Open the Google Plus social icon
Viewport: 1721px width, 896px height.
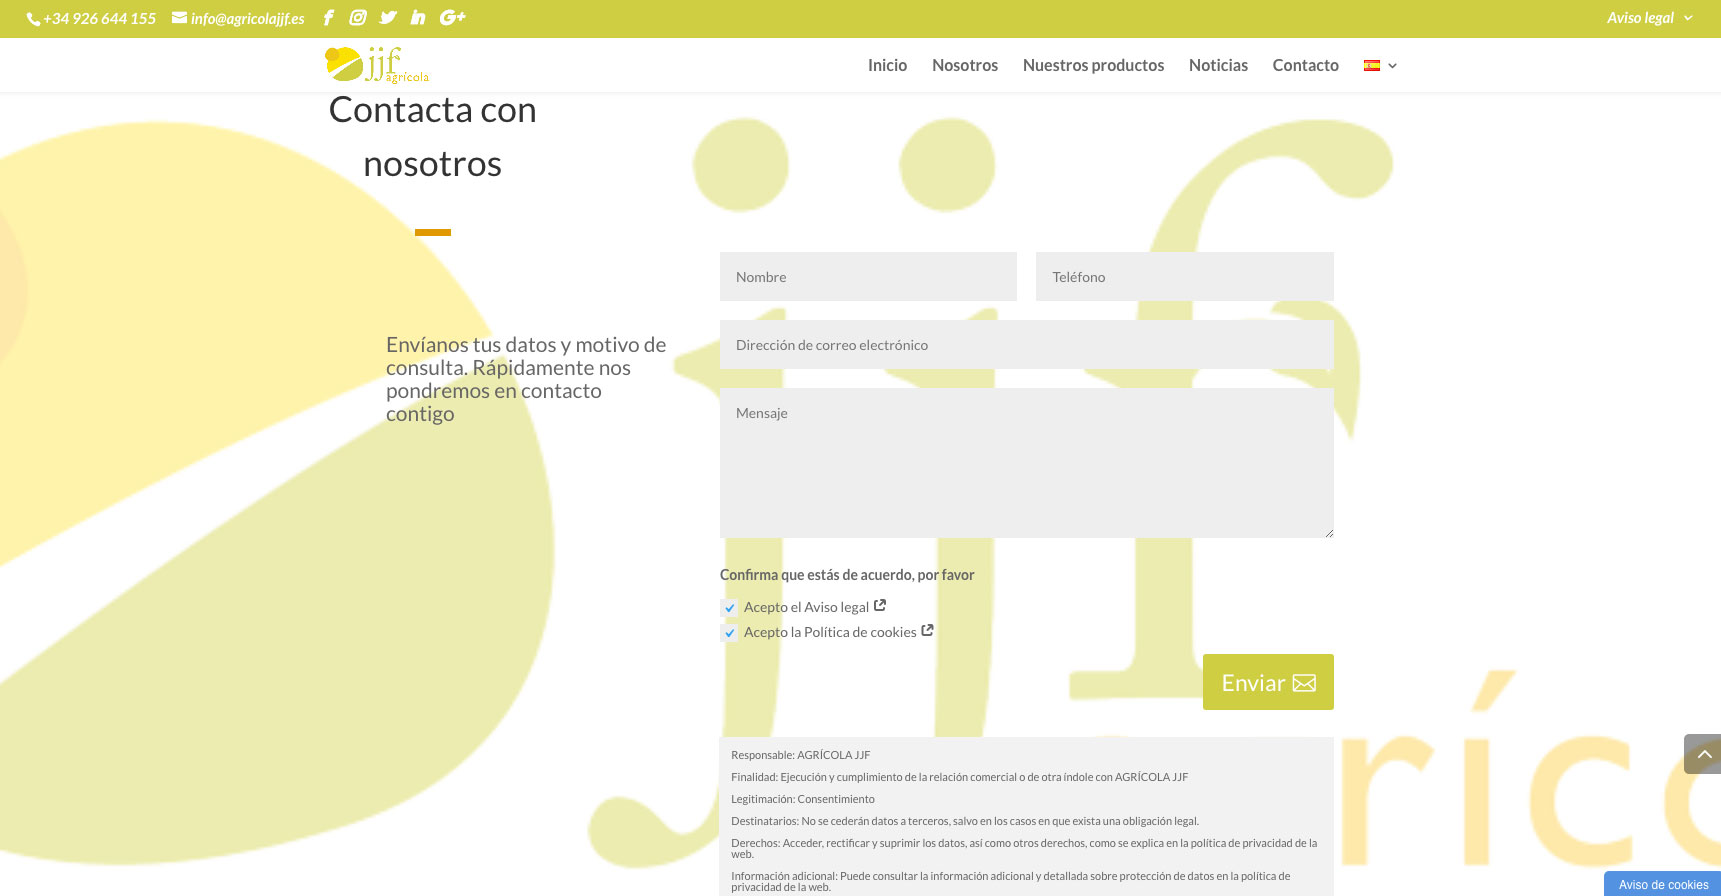(452, 18)
